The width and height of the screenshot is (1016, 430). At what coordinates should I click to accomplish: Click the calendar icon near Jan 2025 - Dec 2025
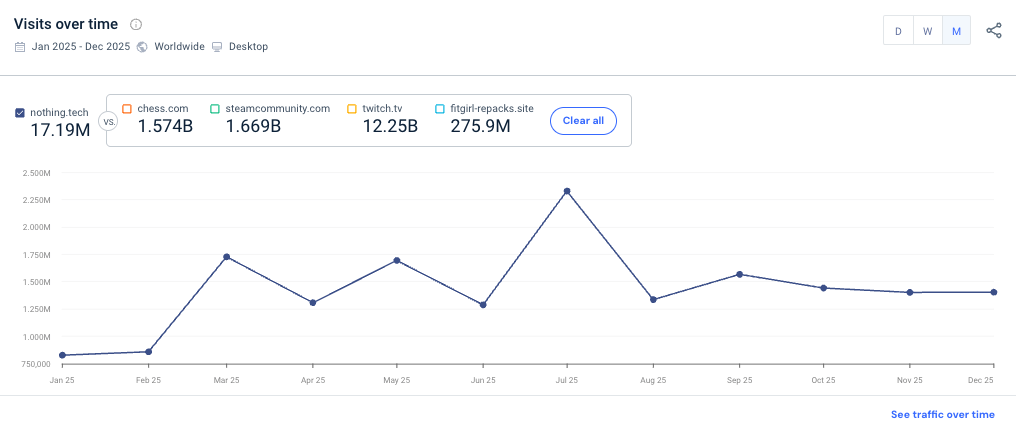click(20, 47)
